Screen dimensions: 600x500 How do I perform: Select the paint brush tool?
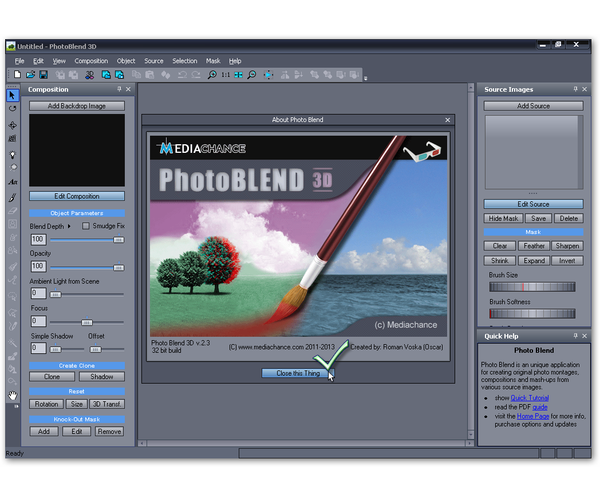pos(12,197)
